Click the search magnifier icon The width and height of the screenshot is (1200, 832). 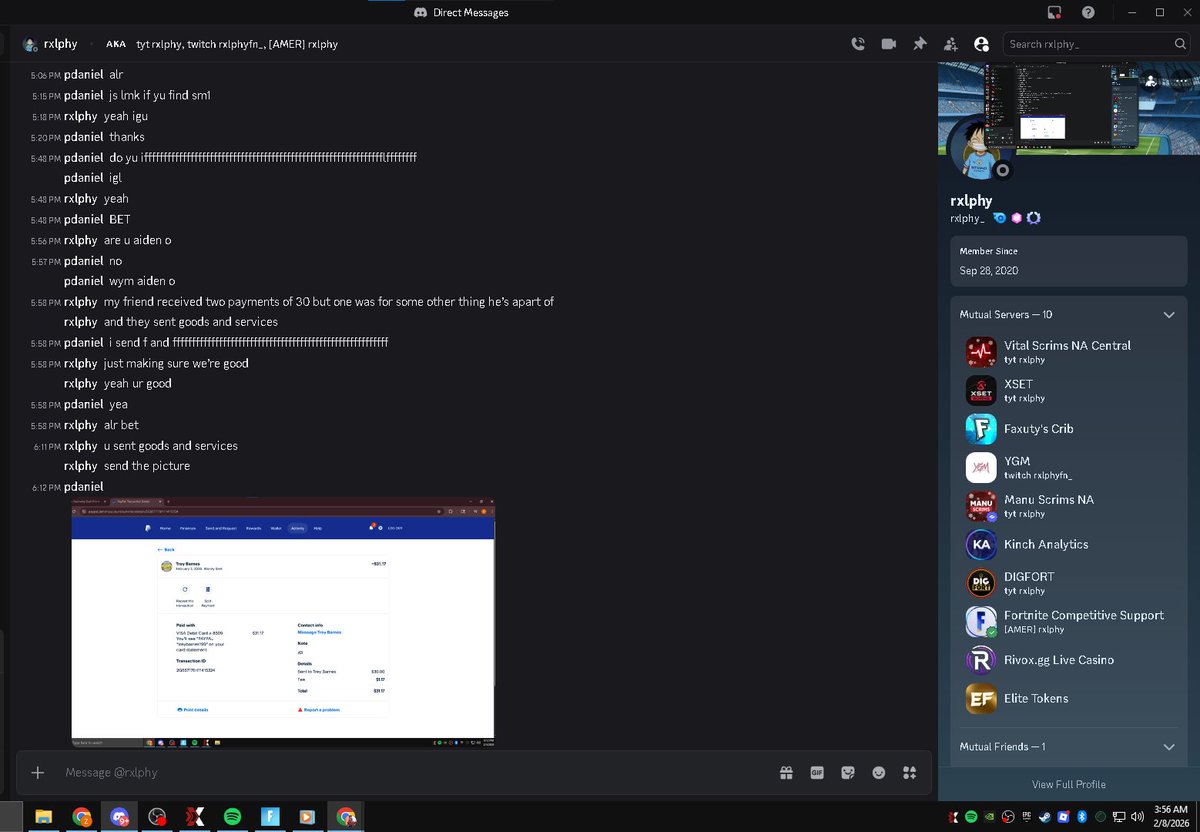[1180, 44]
